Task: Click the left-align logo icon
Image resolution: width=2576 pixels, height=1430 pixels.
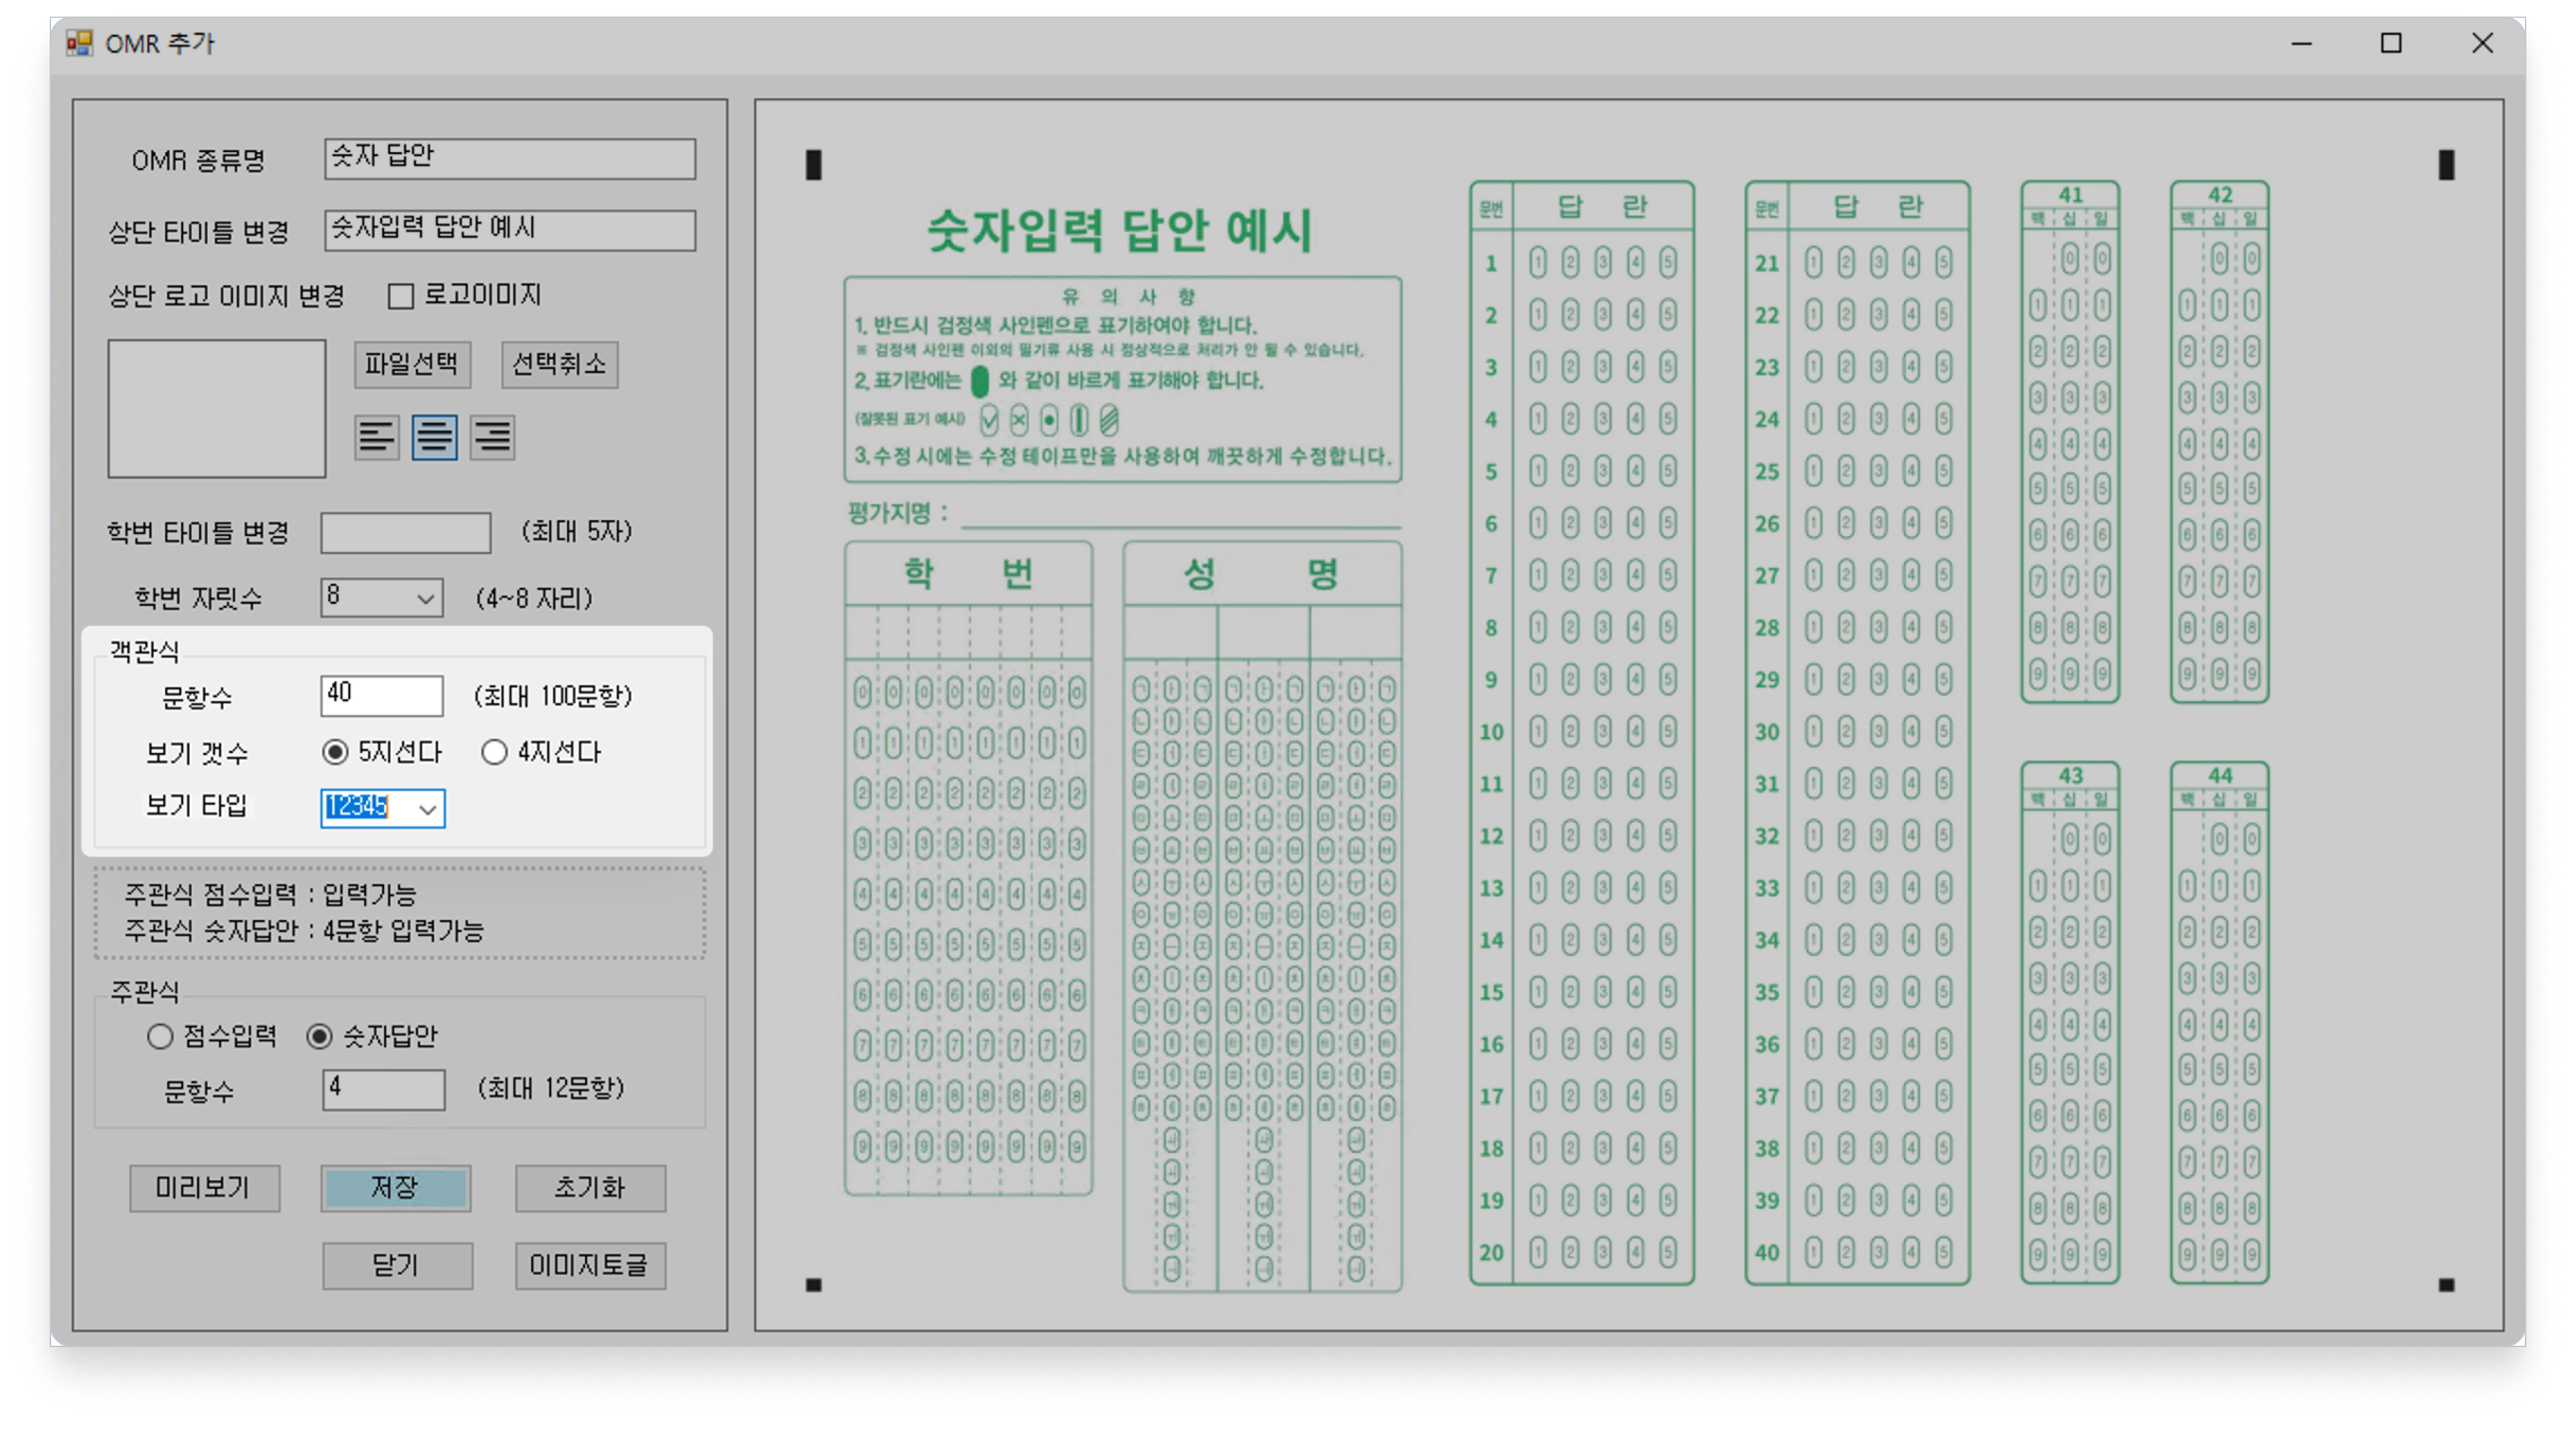Action: [376, 437]
